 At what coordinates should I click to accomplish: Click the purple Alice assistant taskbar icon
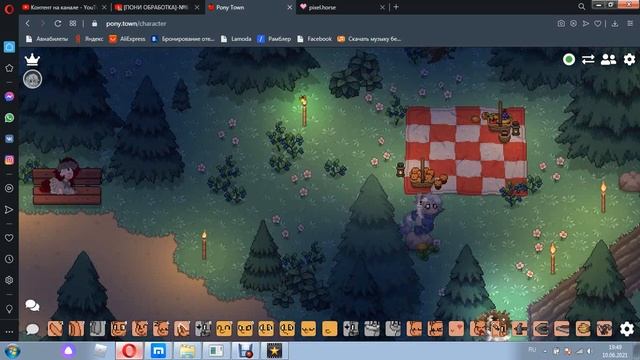click(x=69, y=351)
